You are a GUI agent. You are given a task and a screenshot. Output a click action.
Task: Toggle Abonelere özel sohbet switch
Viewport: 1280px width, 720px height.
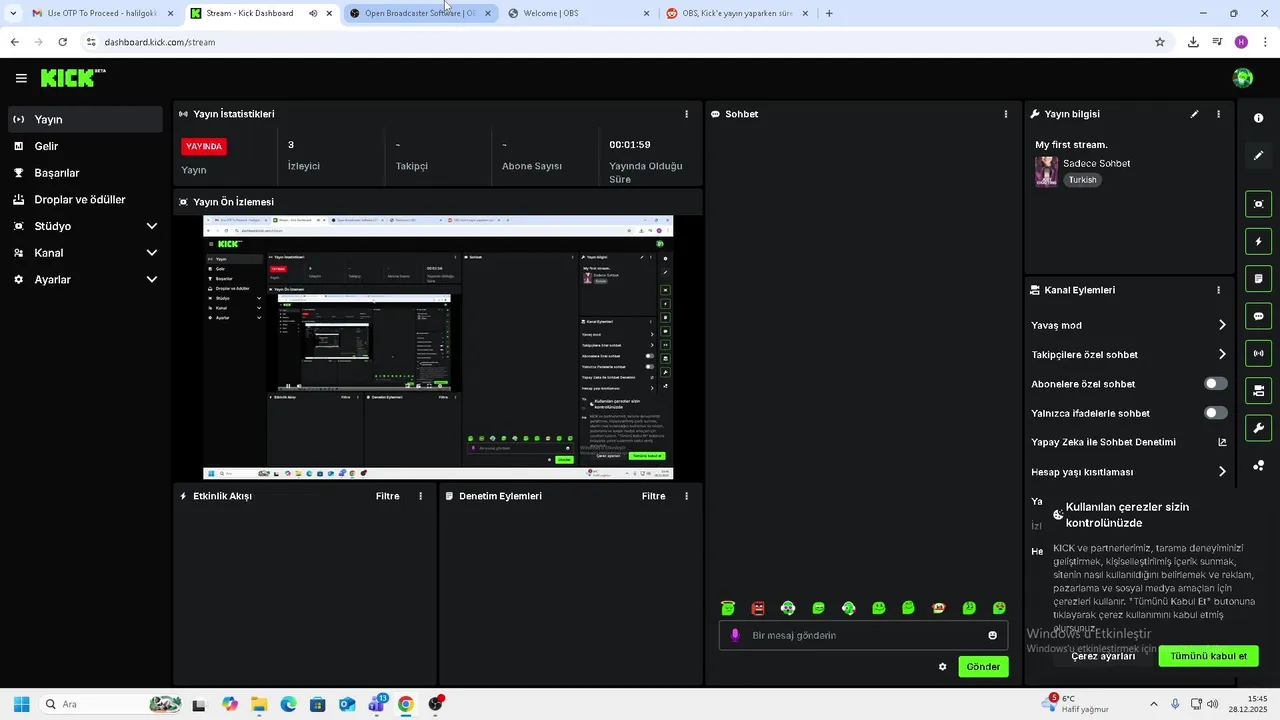pyautogui.click(x=1216, y=384)
